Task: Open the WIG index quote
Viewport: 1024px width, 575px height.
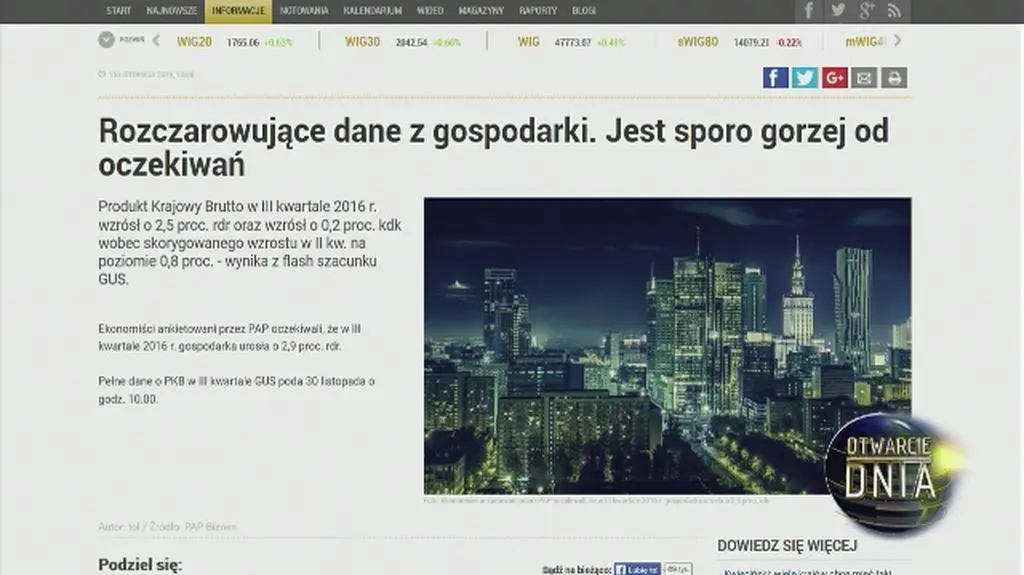Action: point(528,42)
